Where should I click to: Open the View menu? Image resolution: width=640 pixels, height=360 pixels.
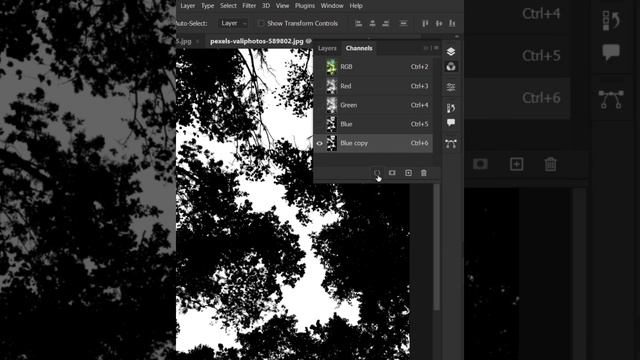point(282,6)
